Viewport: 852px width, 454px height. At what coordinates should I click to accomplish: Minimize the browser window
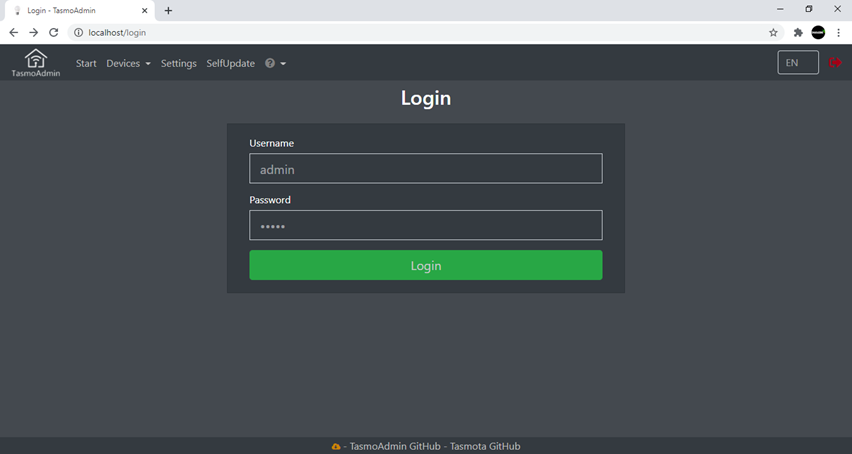(x=780, y=9)
